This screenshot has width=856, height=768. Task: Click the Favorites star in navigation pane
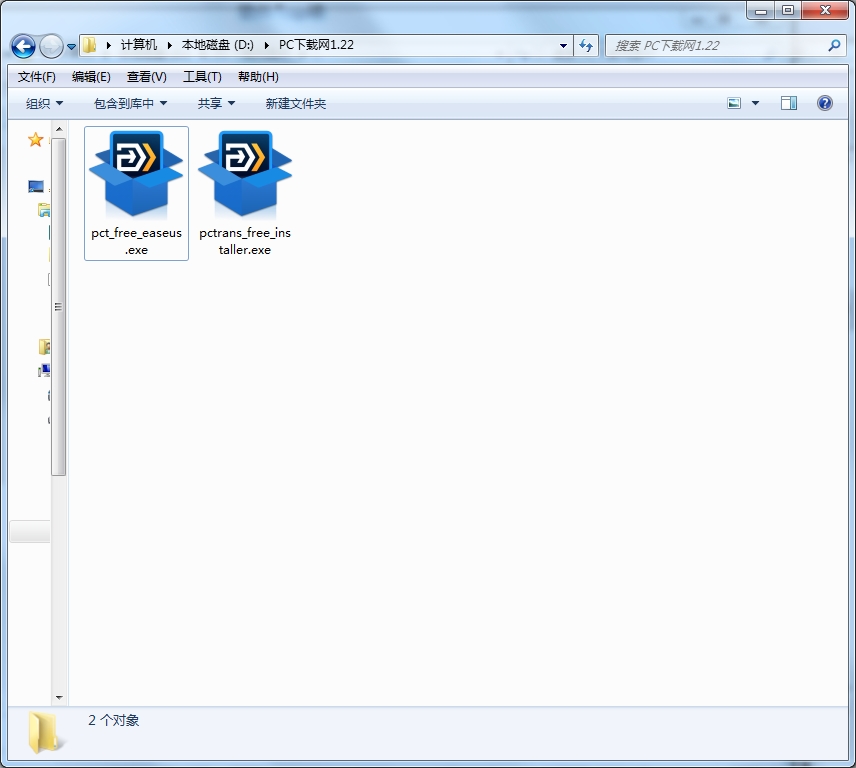(x=36, y=140)
